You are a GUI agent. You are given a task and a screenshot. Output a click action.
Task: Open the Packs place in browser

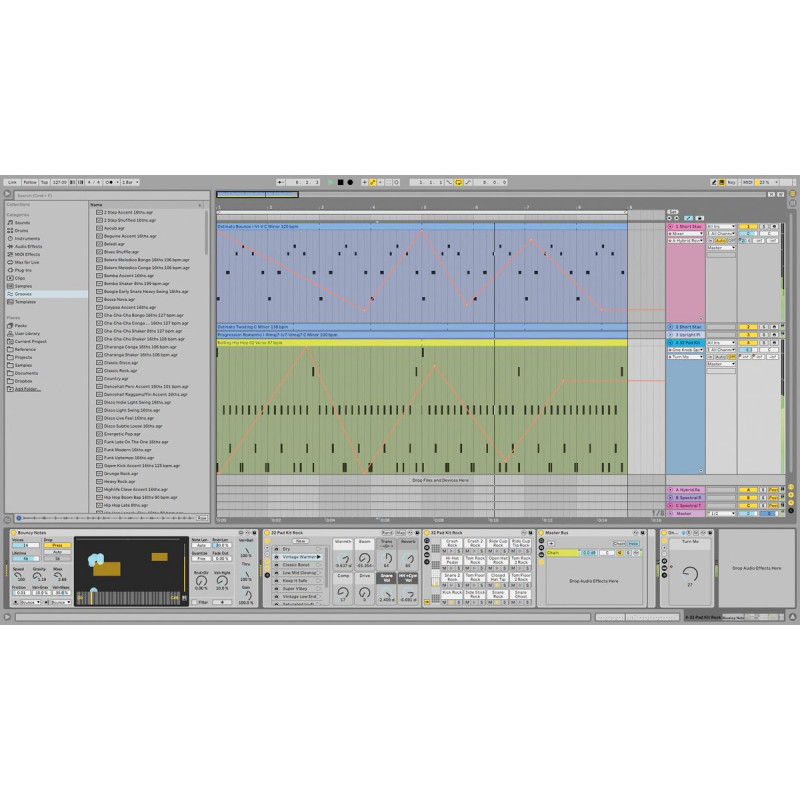[20, 325]
